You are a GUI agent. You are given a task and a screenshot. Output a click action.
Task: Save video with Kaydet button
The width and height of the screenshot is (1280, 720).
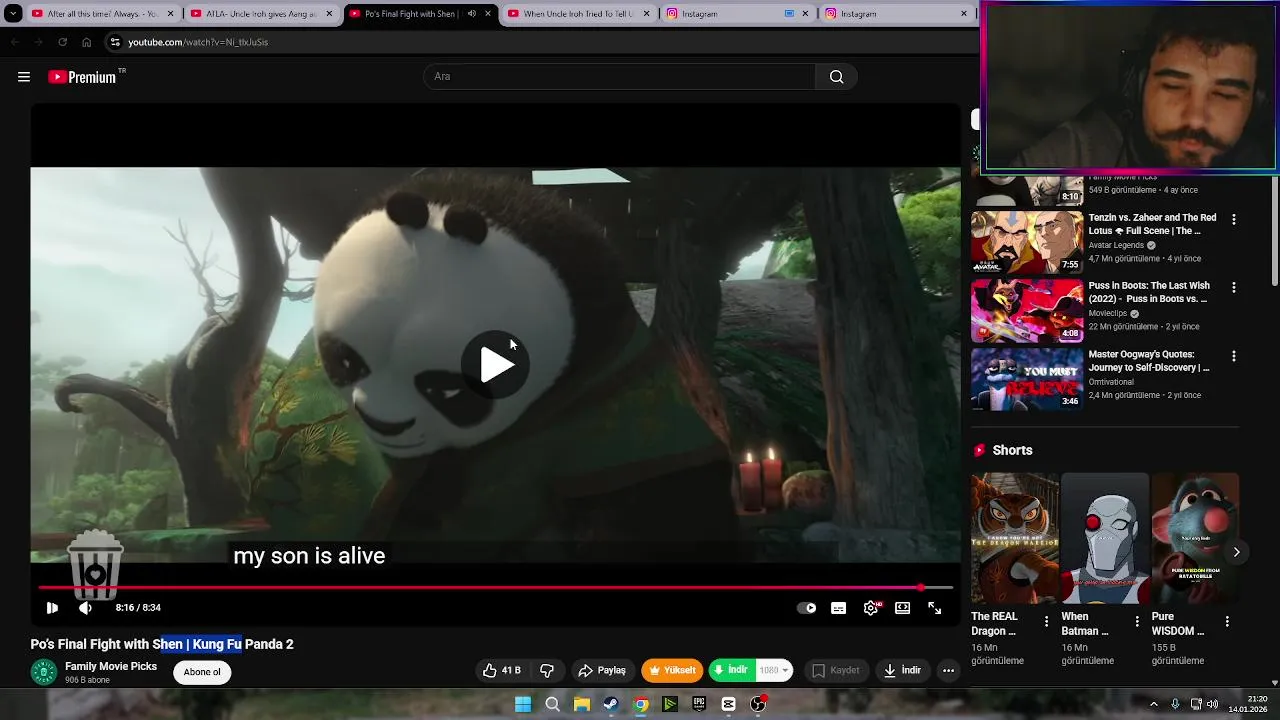pyautogui.click(x=836, y=670)
